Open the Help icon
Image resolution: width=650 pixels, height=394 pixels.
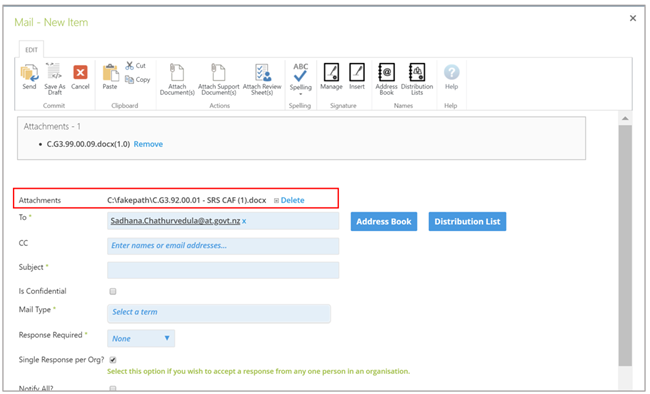pyautogui.click(x=451, y=77)
